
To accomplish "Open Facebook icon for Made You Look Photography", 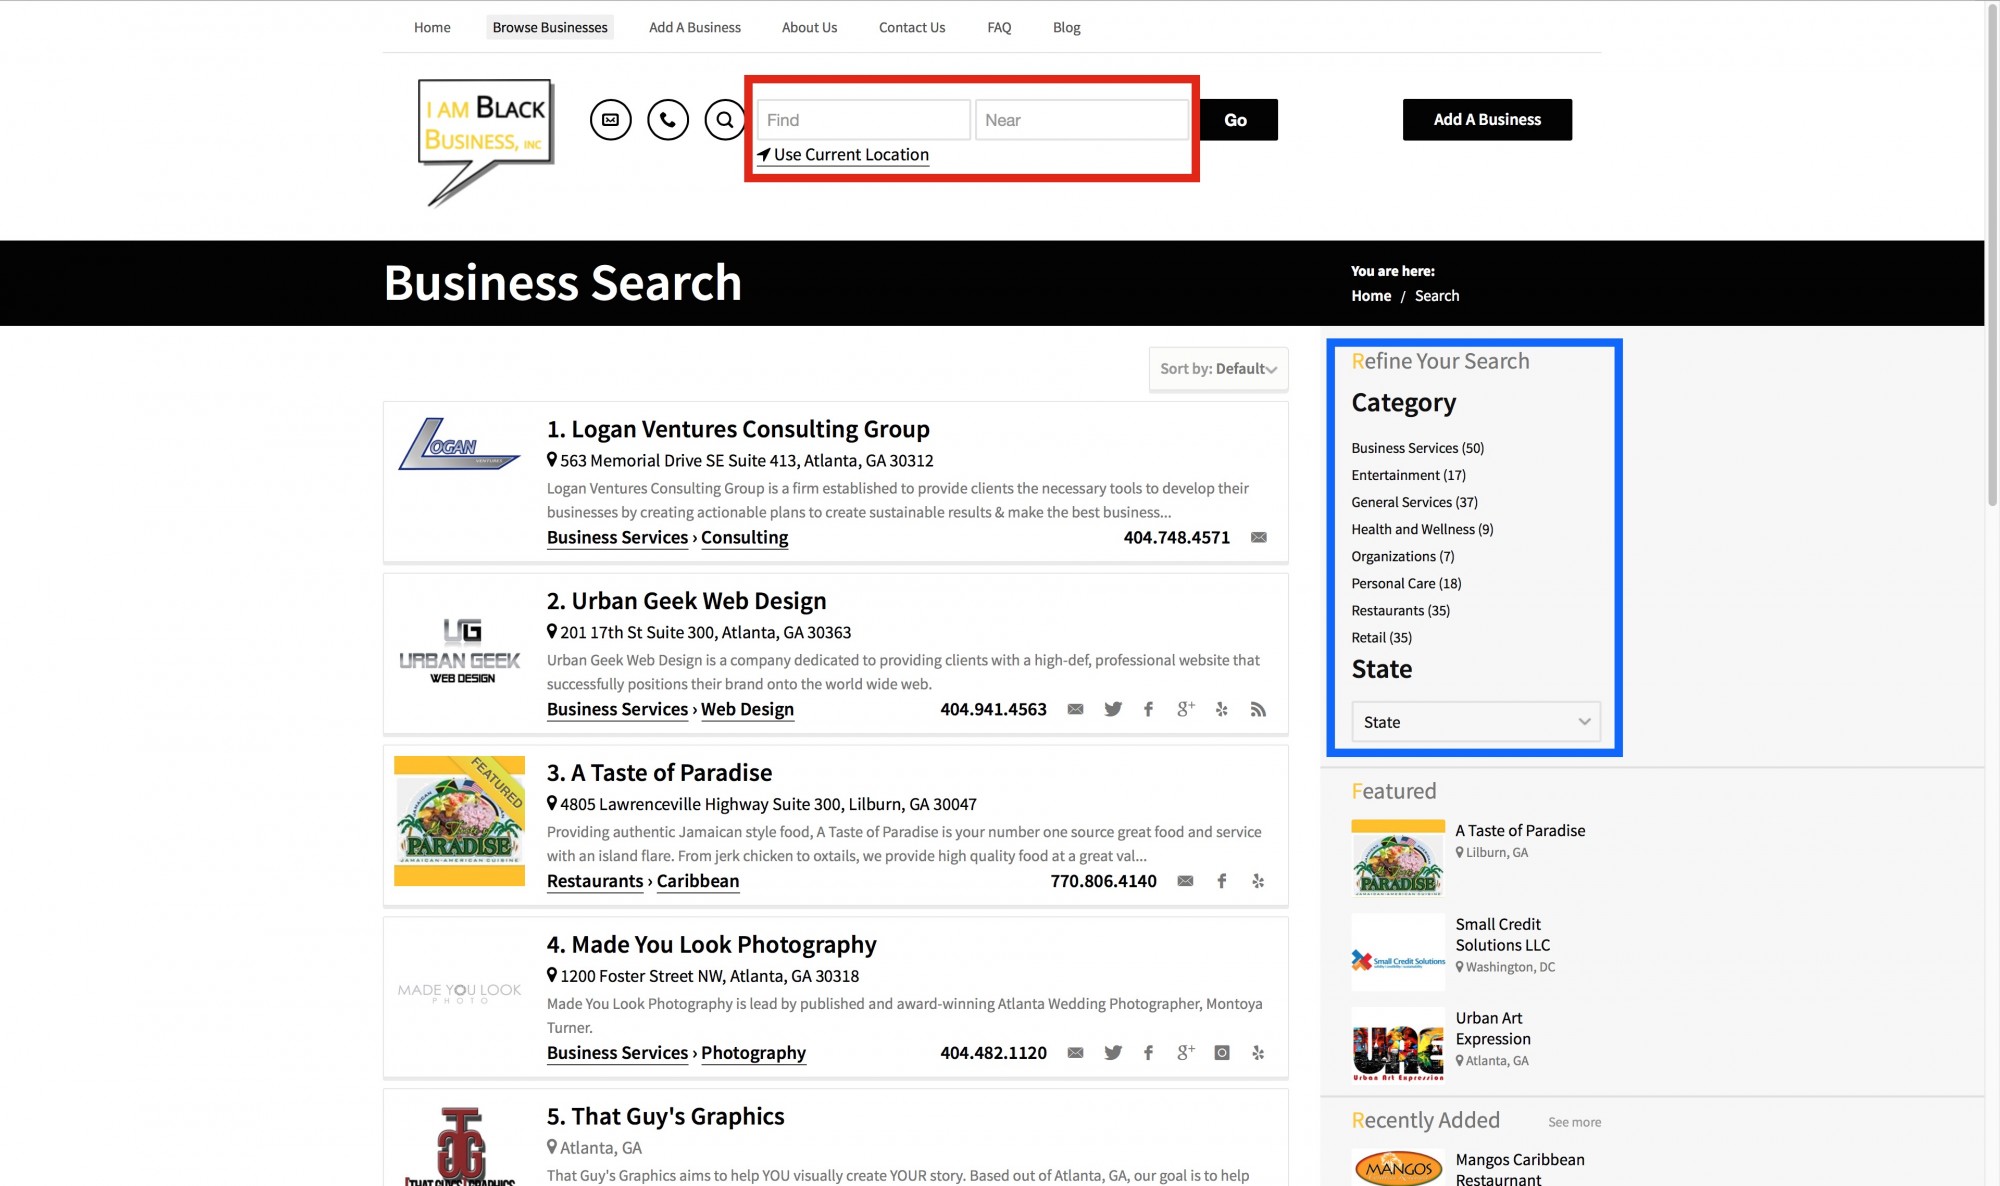I will 1148,1054.
